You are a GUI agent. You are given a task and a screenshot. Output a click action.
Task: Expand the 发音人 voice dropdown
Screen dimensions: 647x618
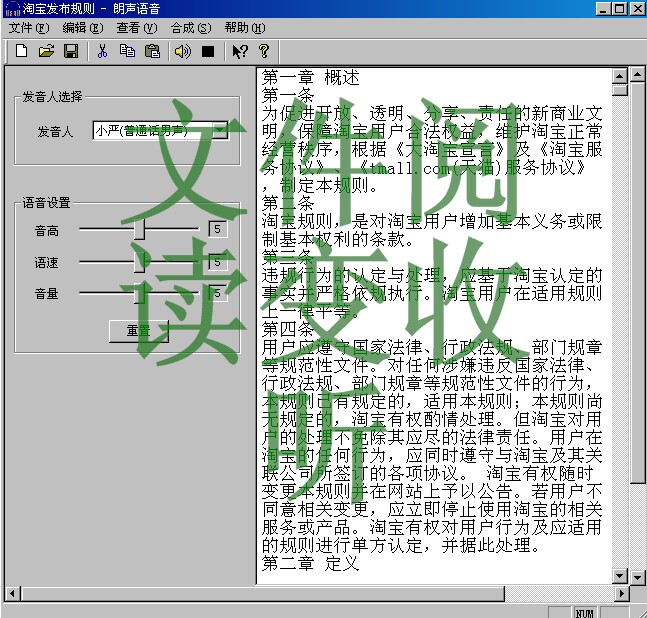click(220, 131)
